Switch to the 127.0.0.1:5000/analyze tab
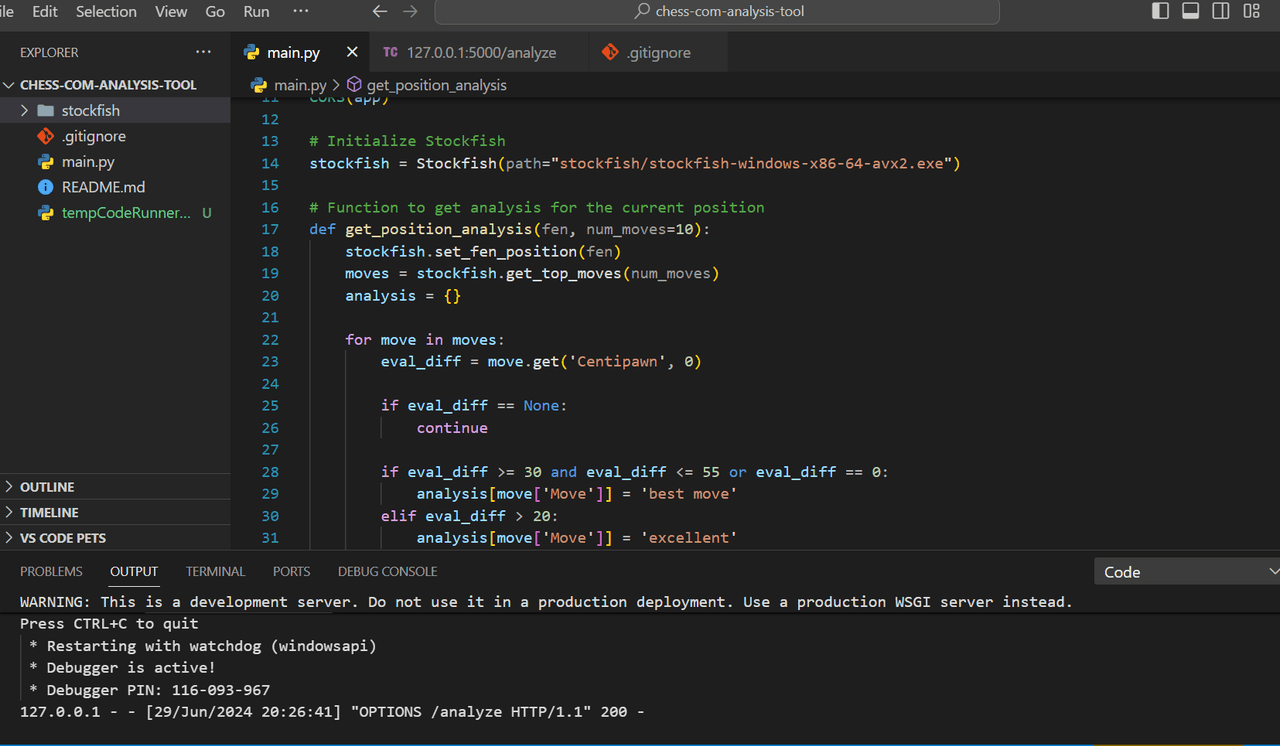The height and width of the screenshot is (746, 1280). pos(481,52)
